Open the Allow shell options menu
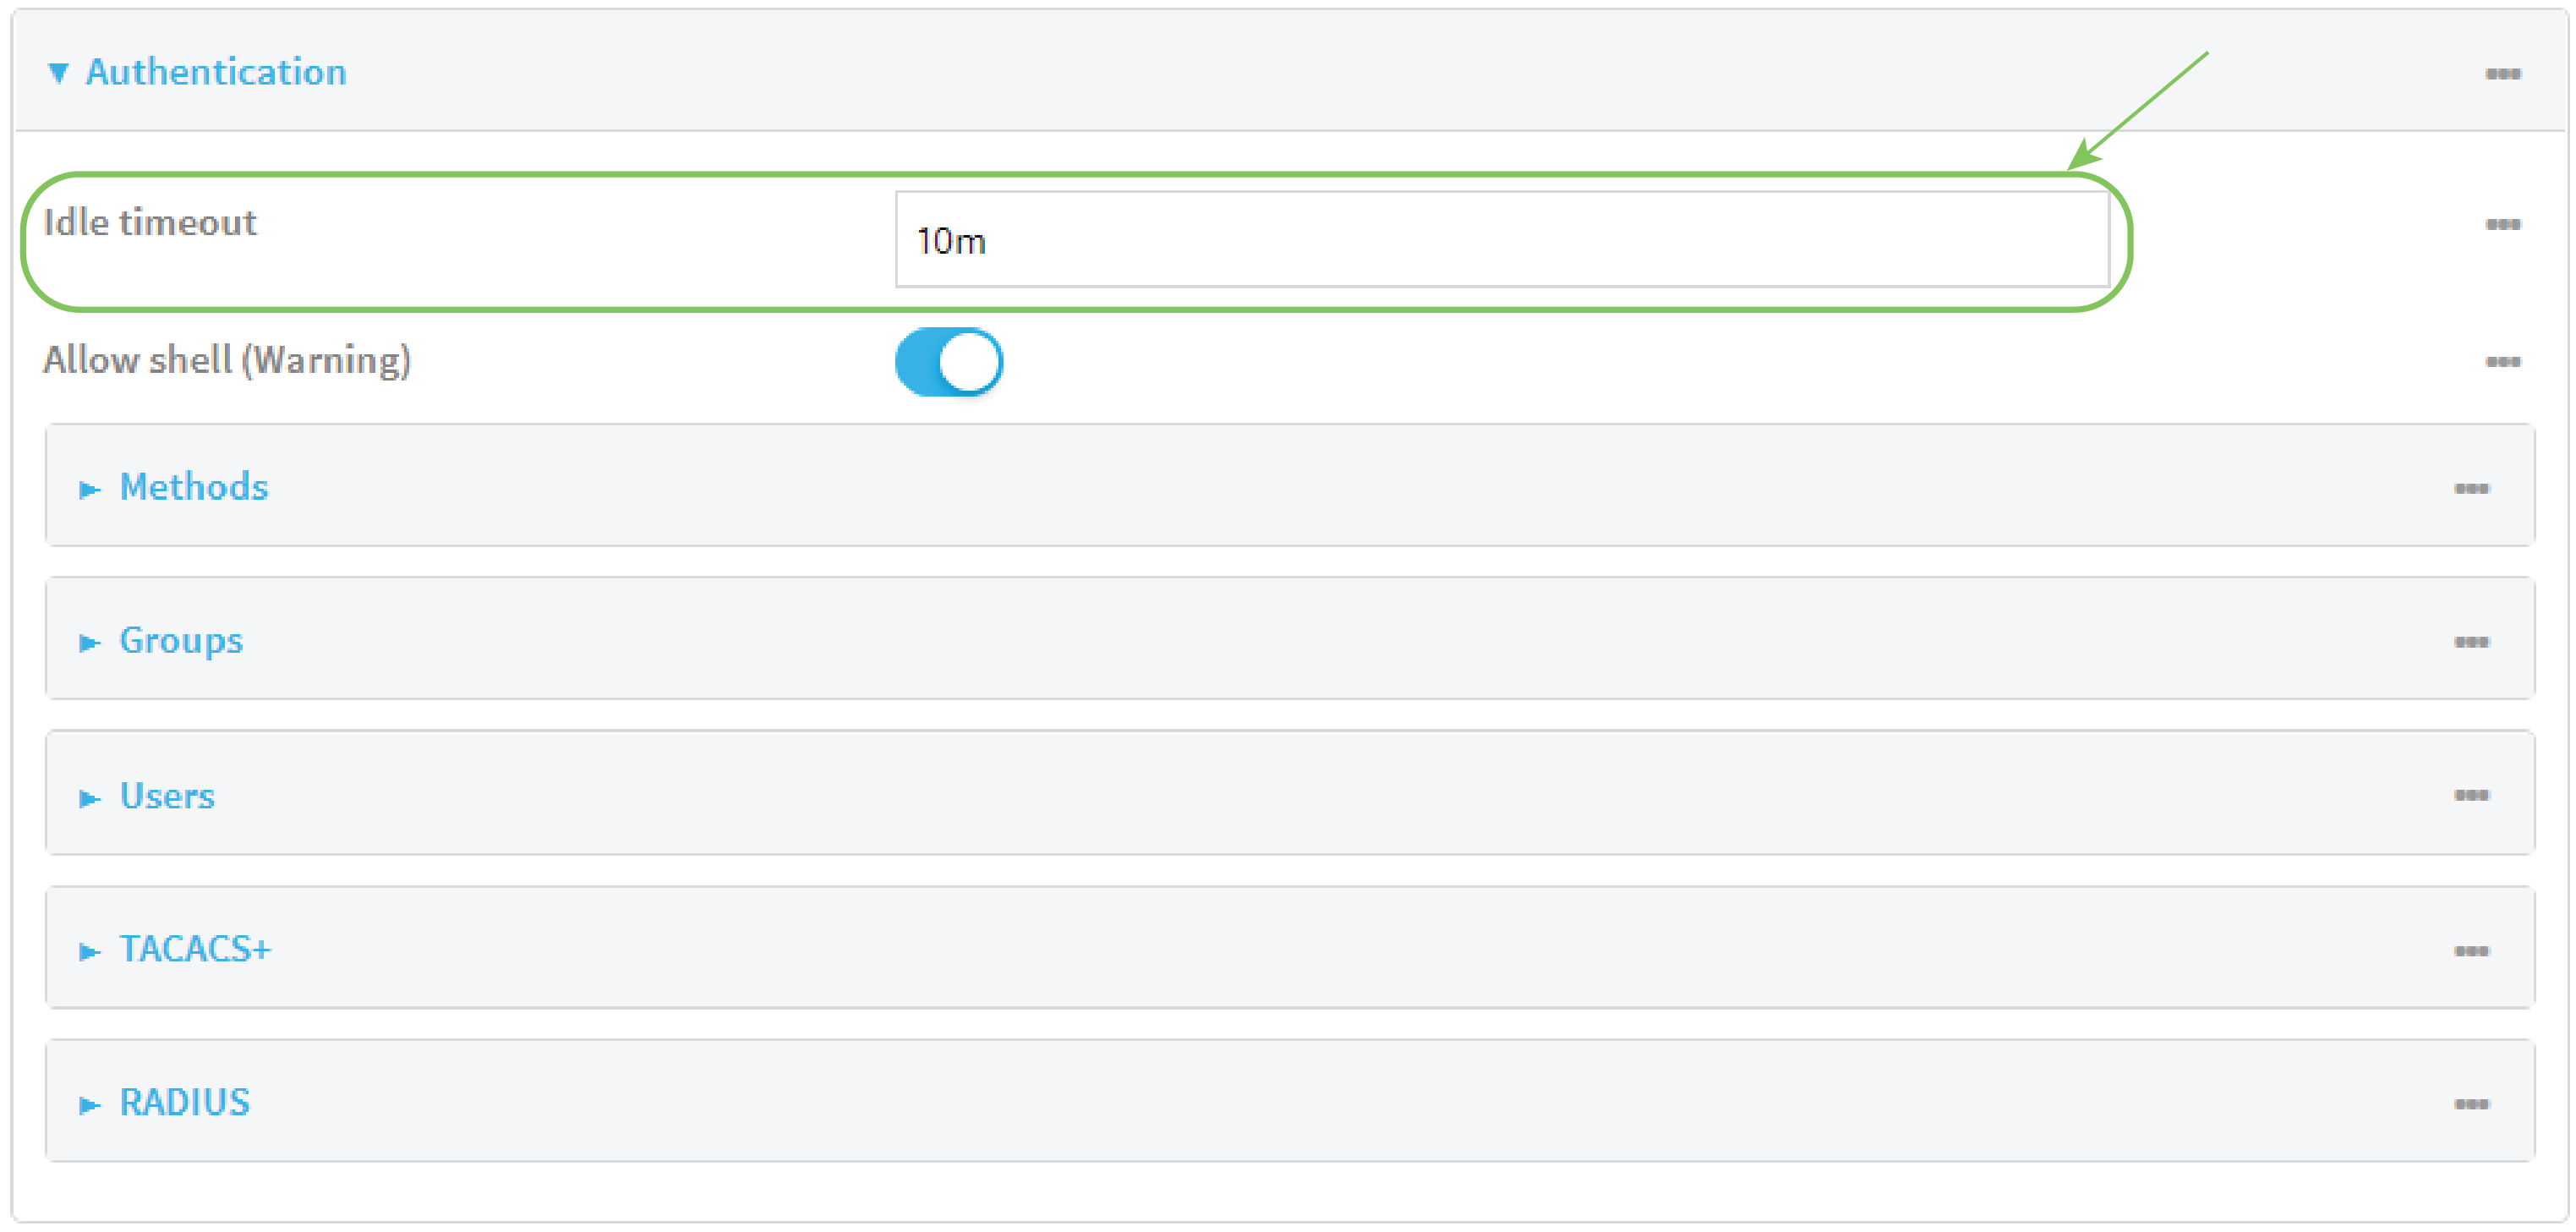Screen dimensions: 2576x1232 click(x=2503, y=362)
